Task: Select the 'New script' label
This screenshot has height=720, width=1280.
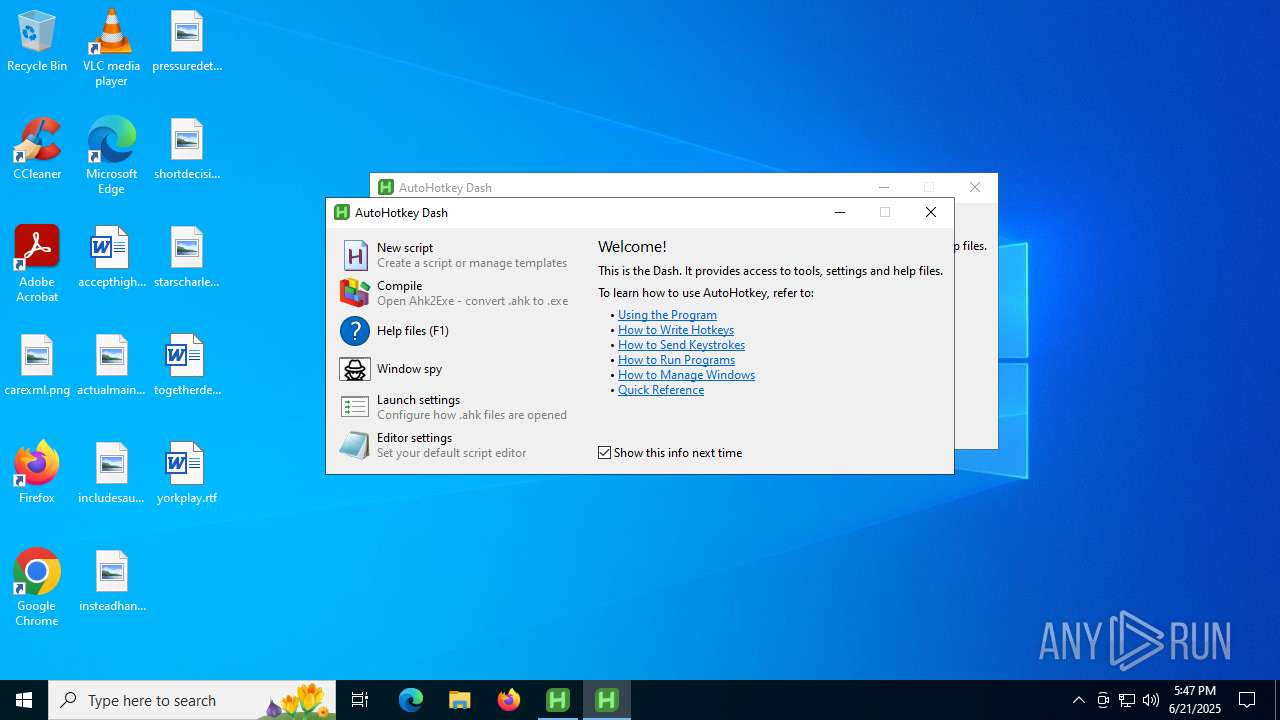Action: 405,248
